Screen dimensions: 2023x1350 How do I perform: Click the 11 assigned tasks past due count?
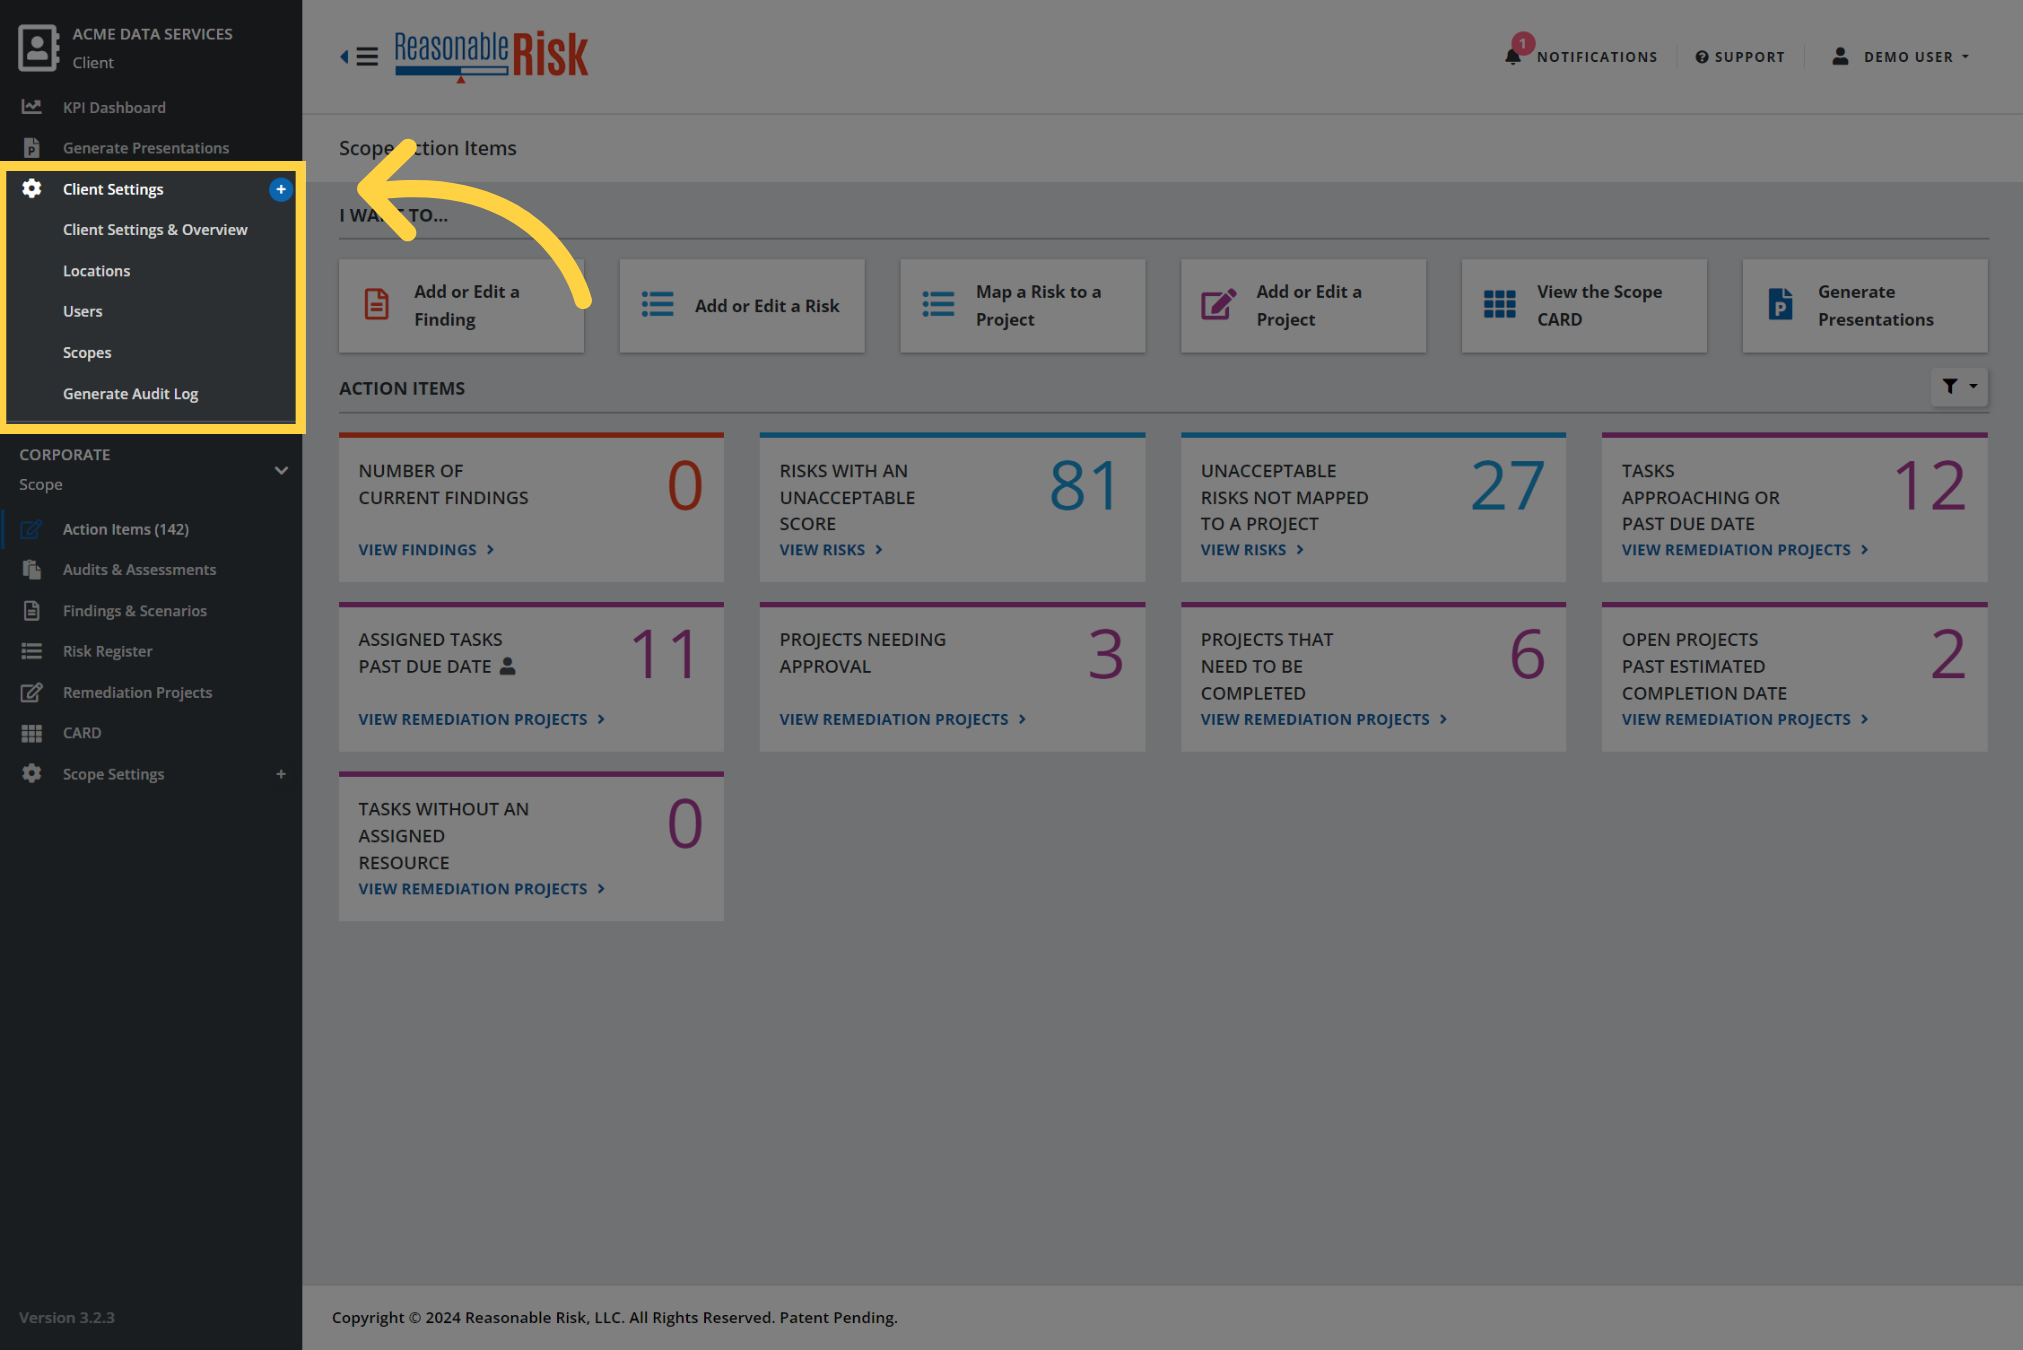(x=663, y=655)
